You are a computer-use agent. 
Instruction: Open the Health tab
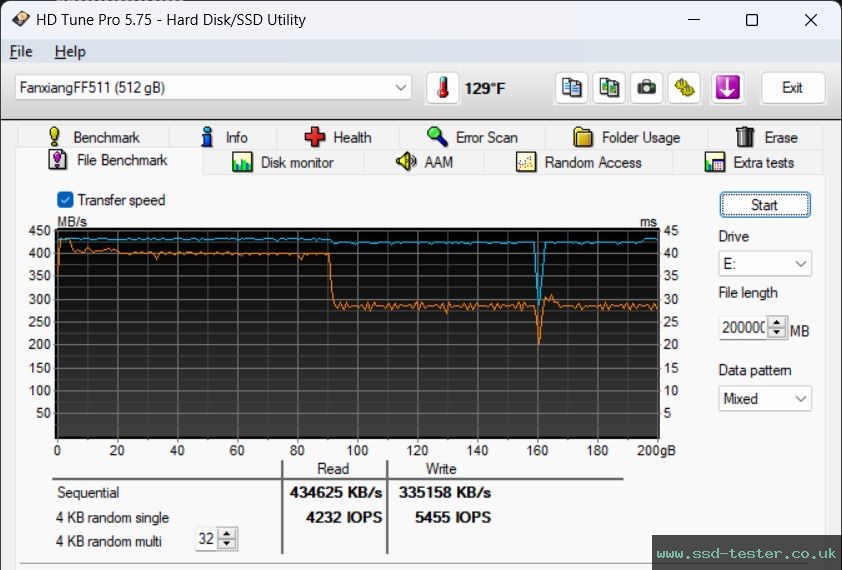point(338,137)
